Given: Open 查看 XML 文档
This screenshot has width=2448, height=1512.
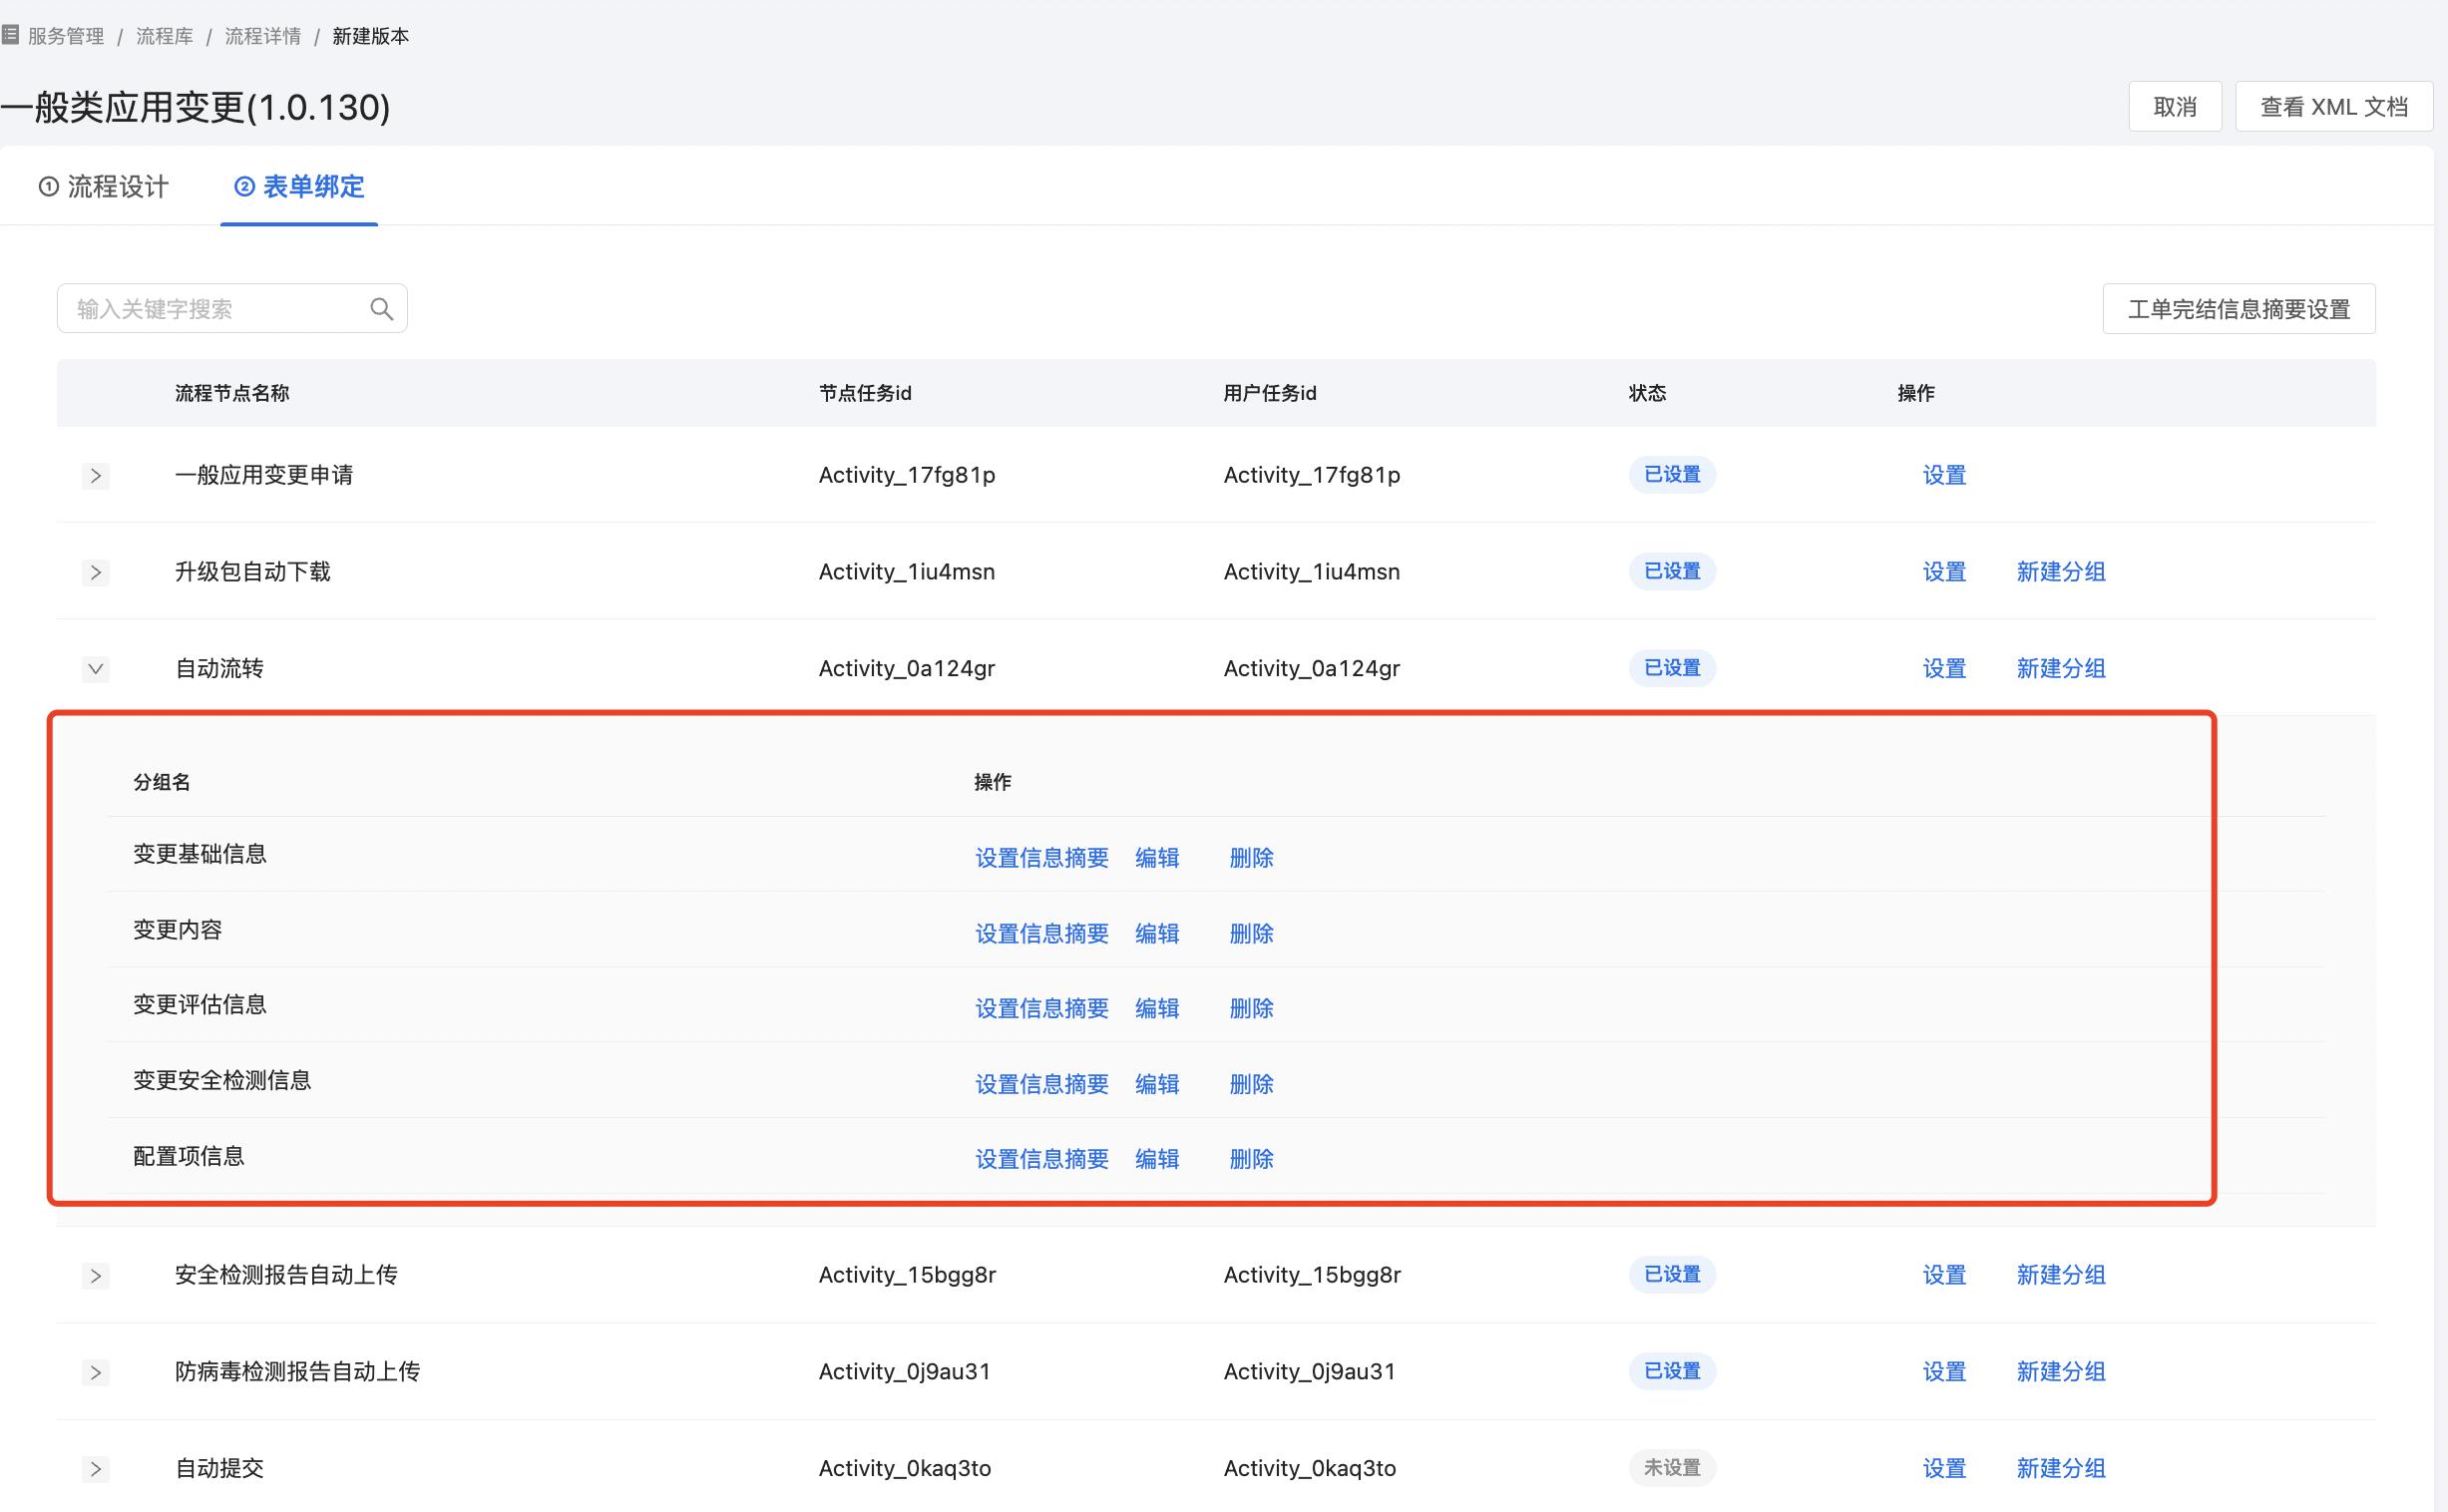Looking at the screenshot, I should pyautogui.click(x=2333, y=107).
